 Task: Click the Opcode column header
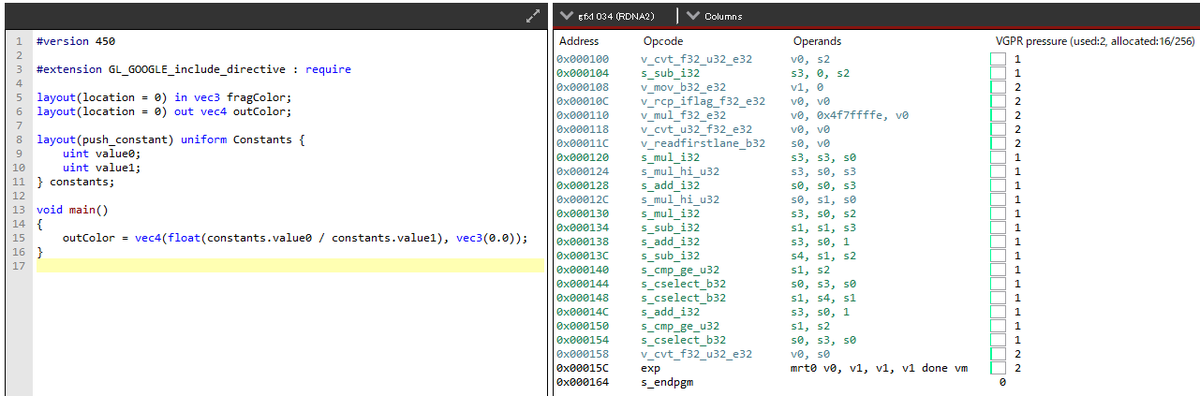coord(663,42)
